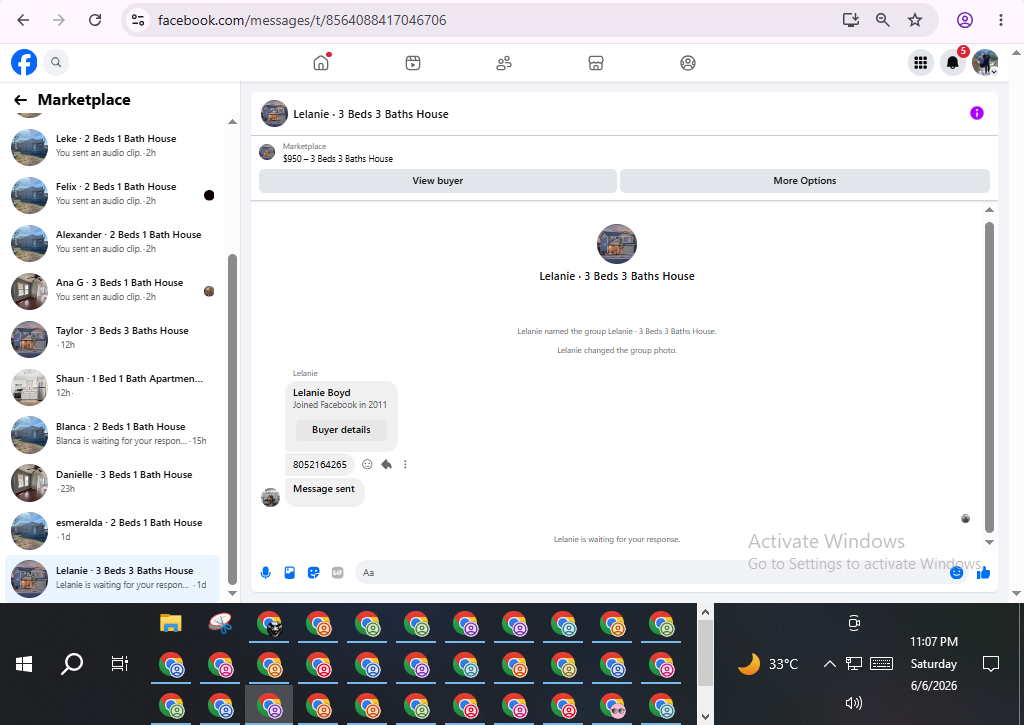Click browser back arrow

pos(23,20)
